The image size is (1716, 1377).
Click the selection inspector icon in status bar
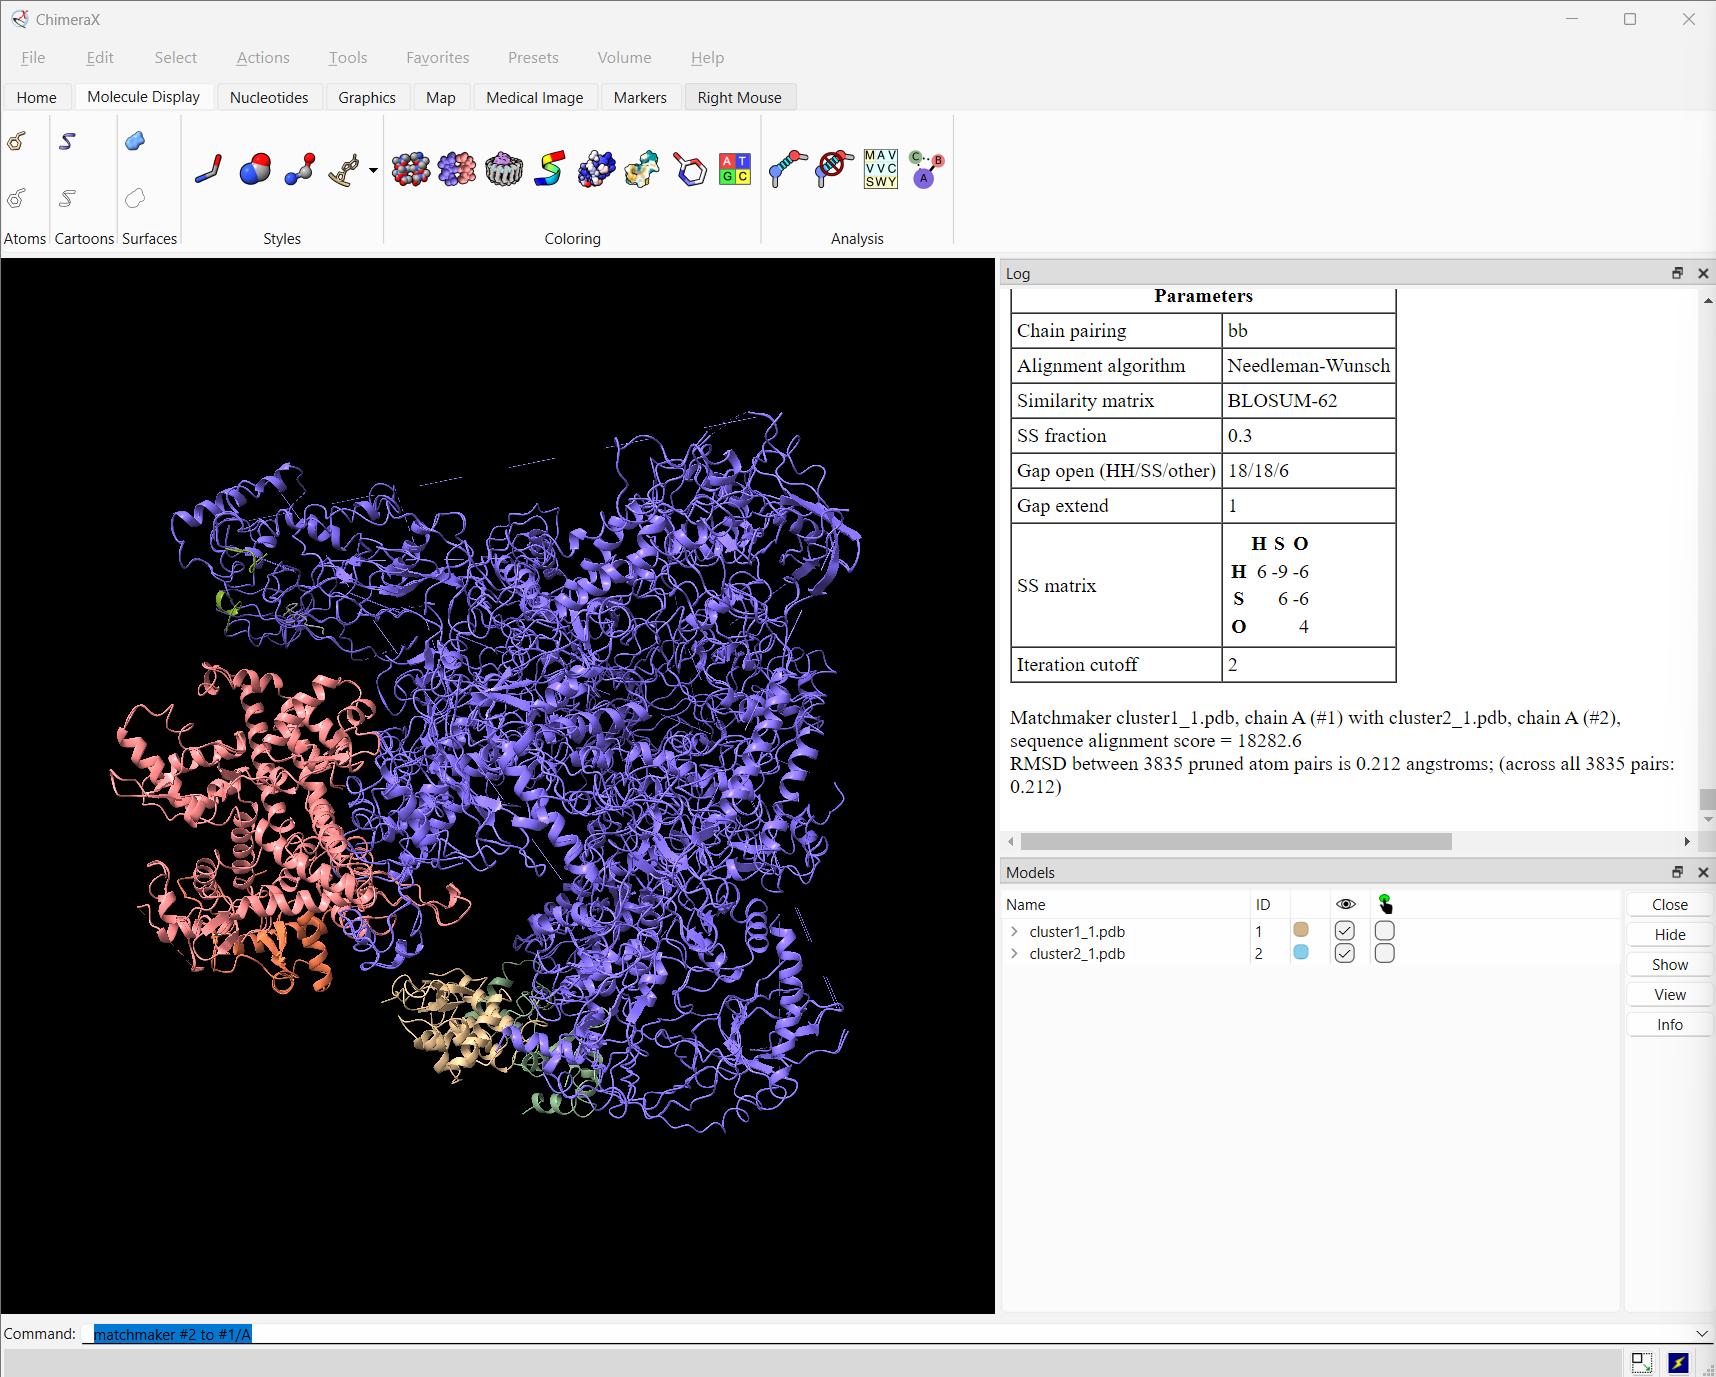pos(1641,1362)
